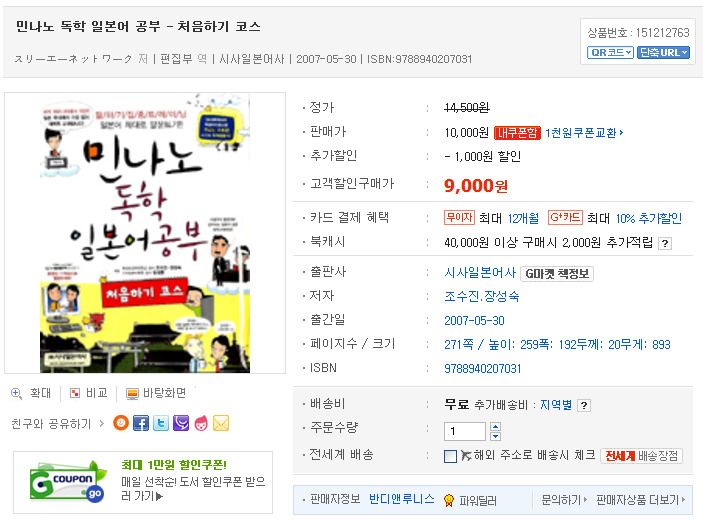Share via Facebook icon
This screenshot has width=703, height=520.
[141, 423]
